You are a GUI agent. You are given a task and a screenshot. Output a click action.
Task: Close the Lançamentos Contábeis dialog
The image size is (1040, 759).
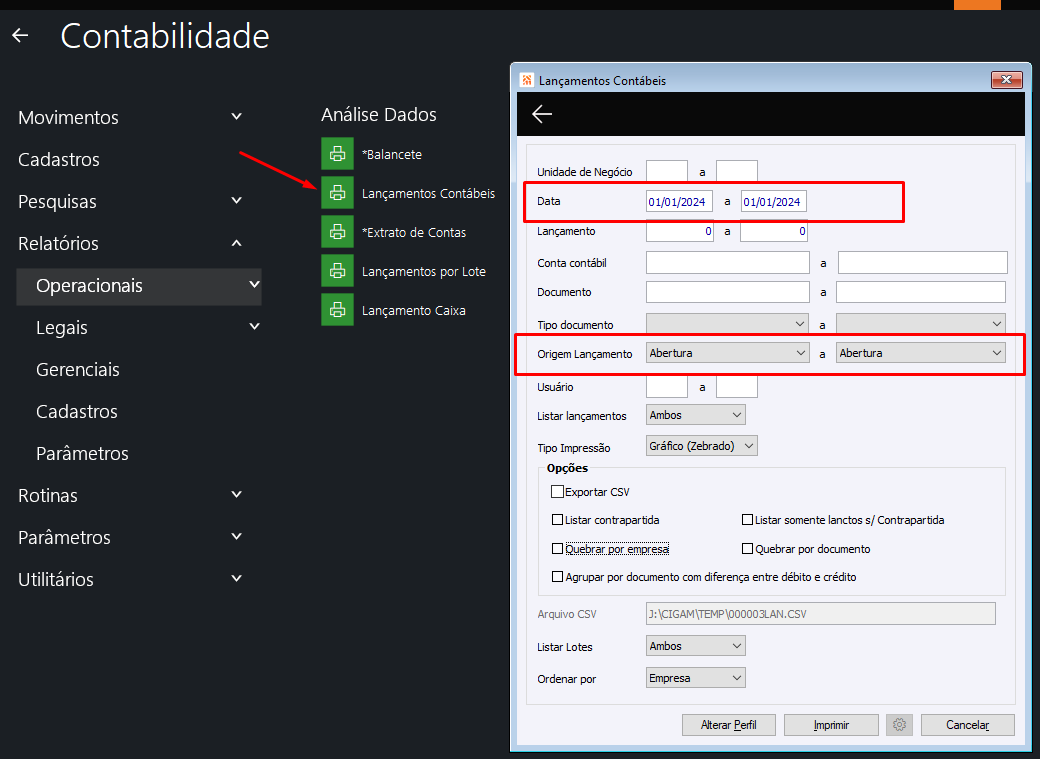click(1006, 80)
